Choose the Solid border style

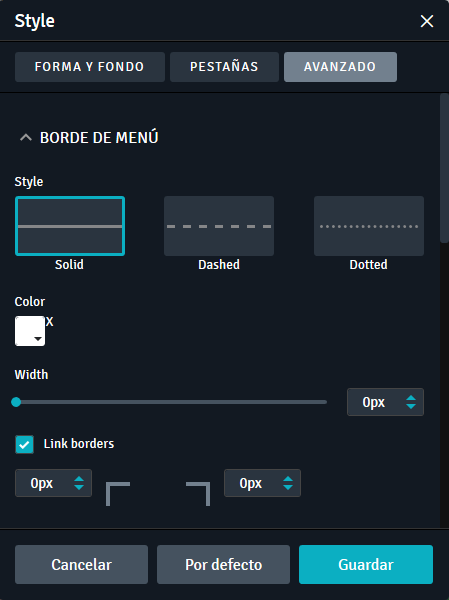[x=70, y=226]
